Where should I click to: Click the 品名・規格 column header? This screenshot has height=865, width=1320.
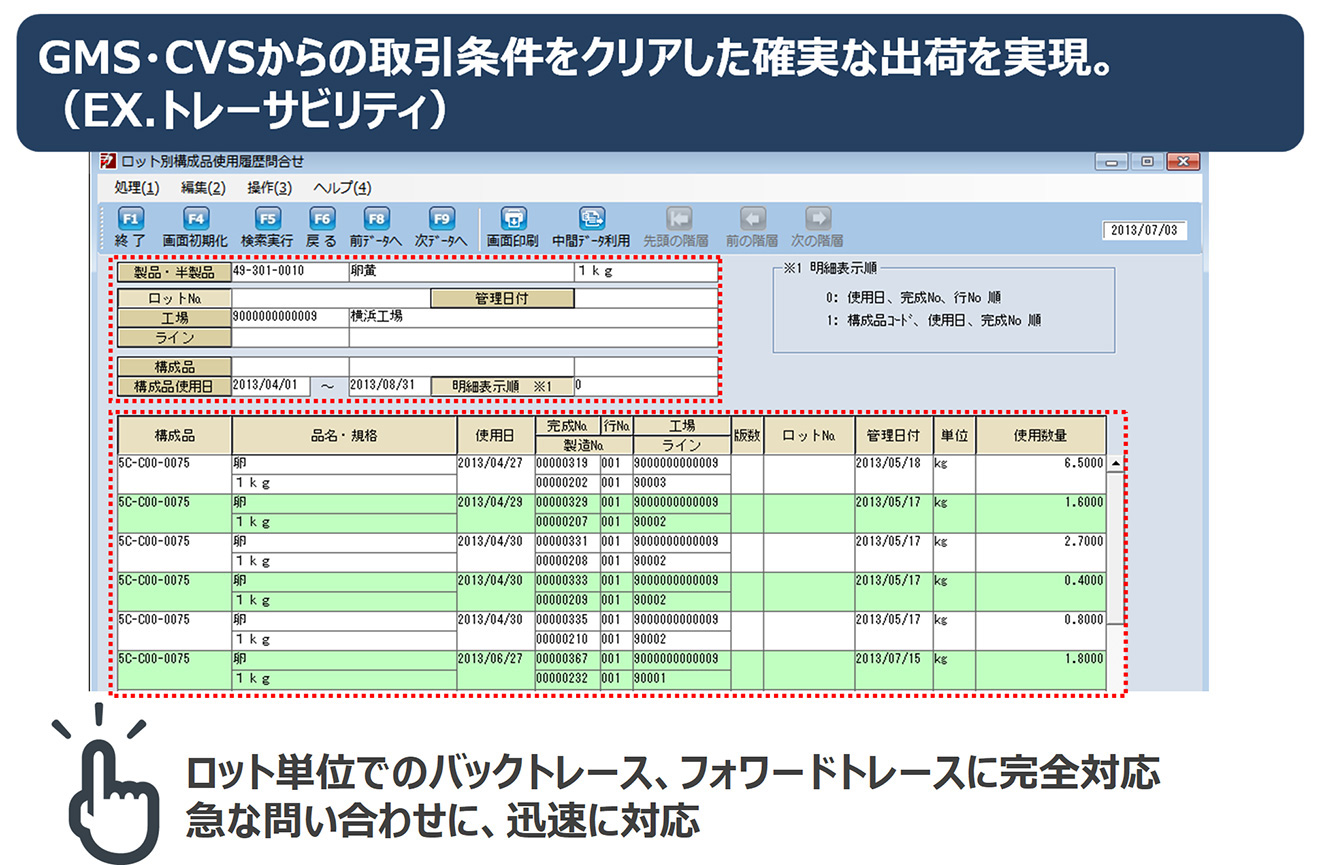pos(344,436)
